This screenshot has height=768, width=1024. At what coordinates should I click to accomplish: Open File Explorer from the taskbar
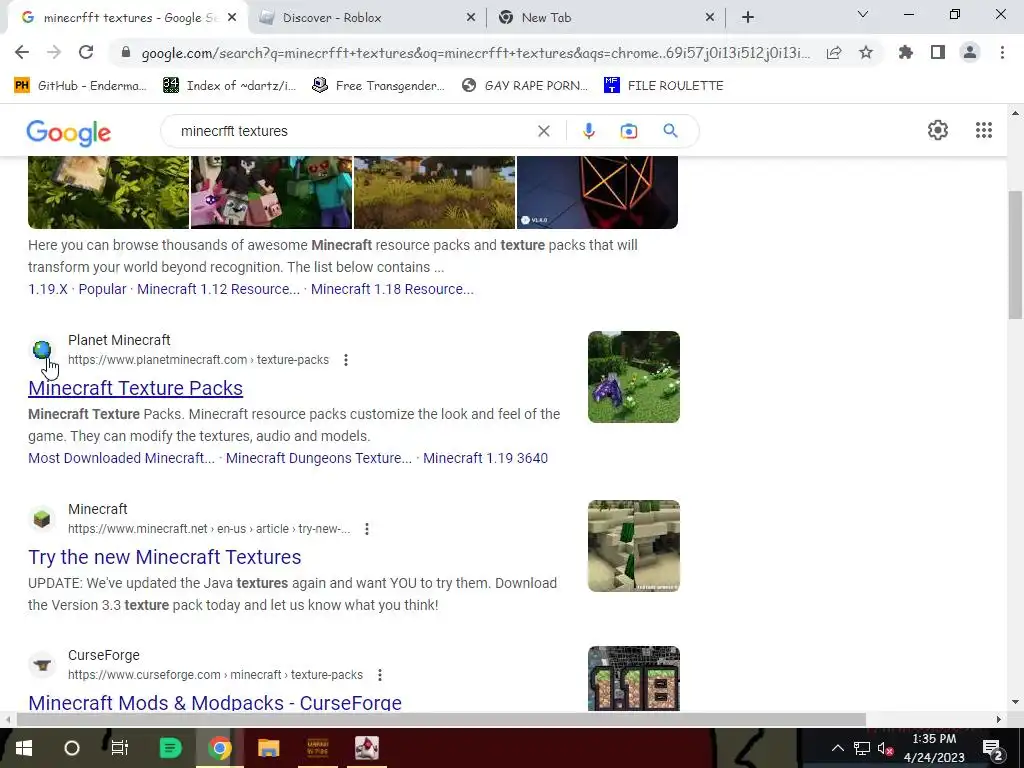pyautogui.click(x=268, y=748)
